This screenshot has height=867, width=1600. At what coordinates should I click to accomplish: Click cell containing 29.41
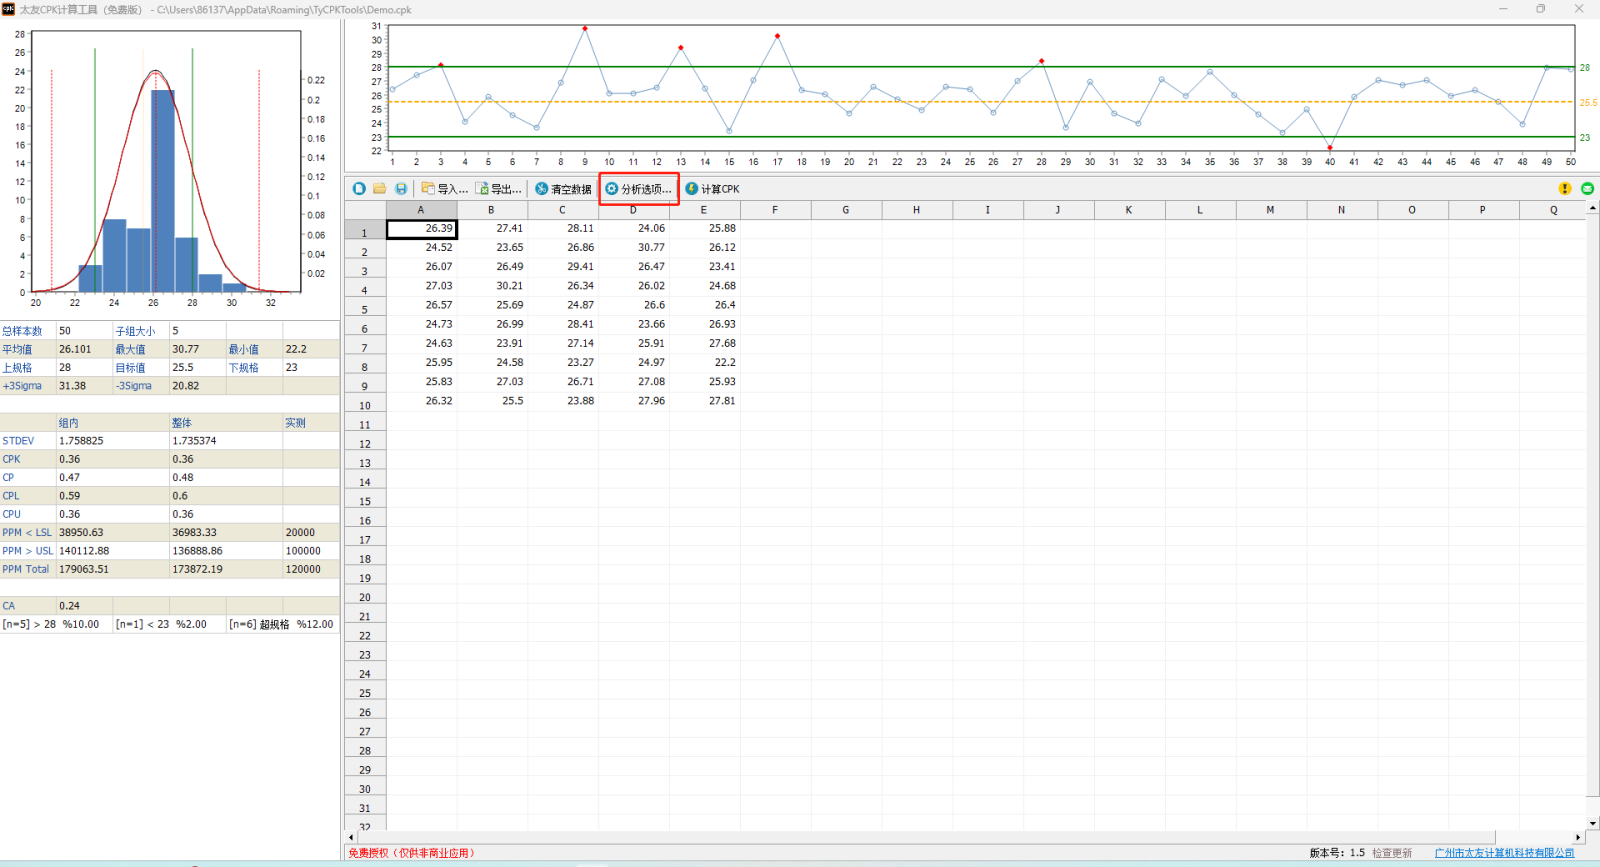[x=563, y=267]
